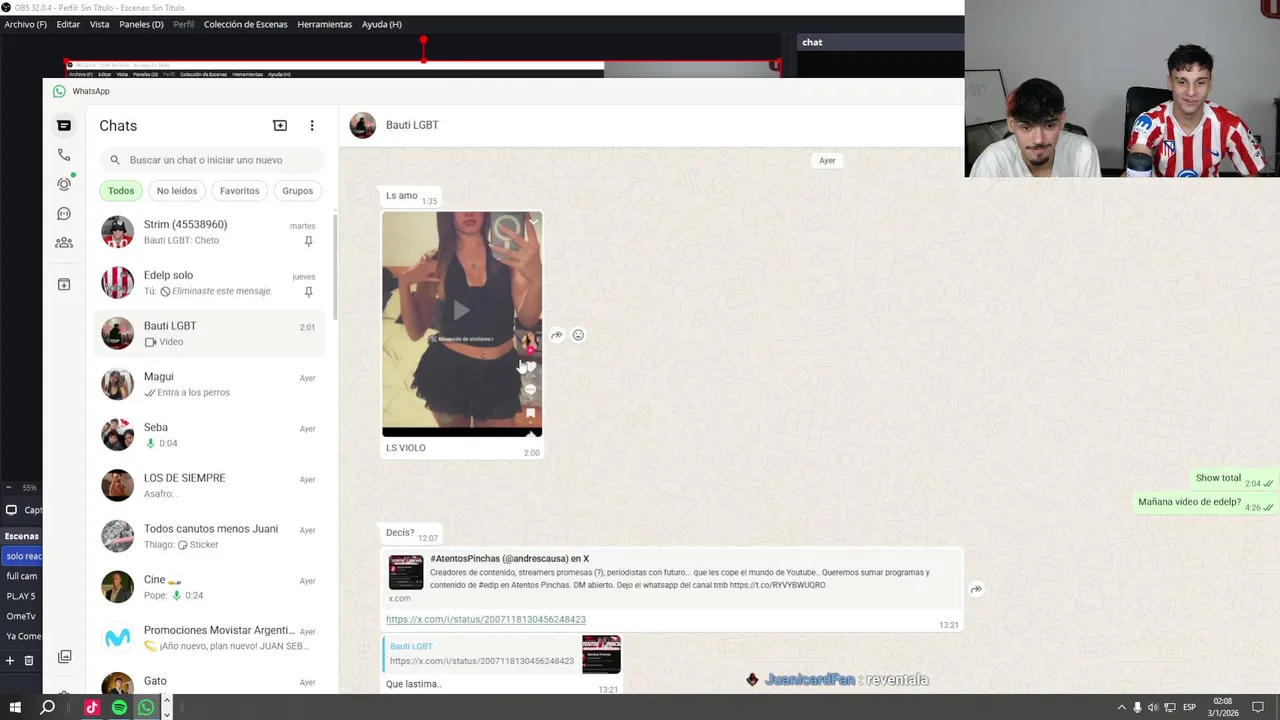Open archived chats icon in WhatsApp sidebar
1280x720 pixels.
point(64,284)
